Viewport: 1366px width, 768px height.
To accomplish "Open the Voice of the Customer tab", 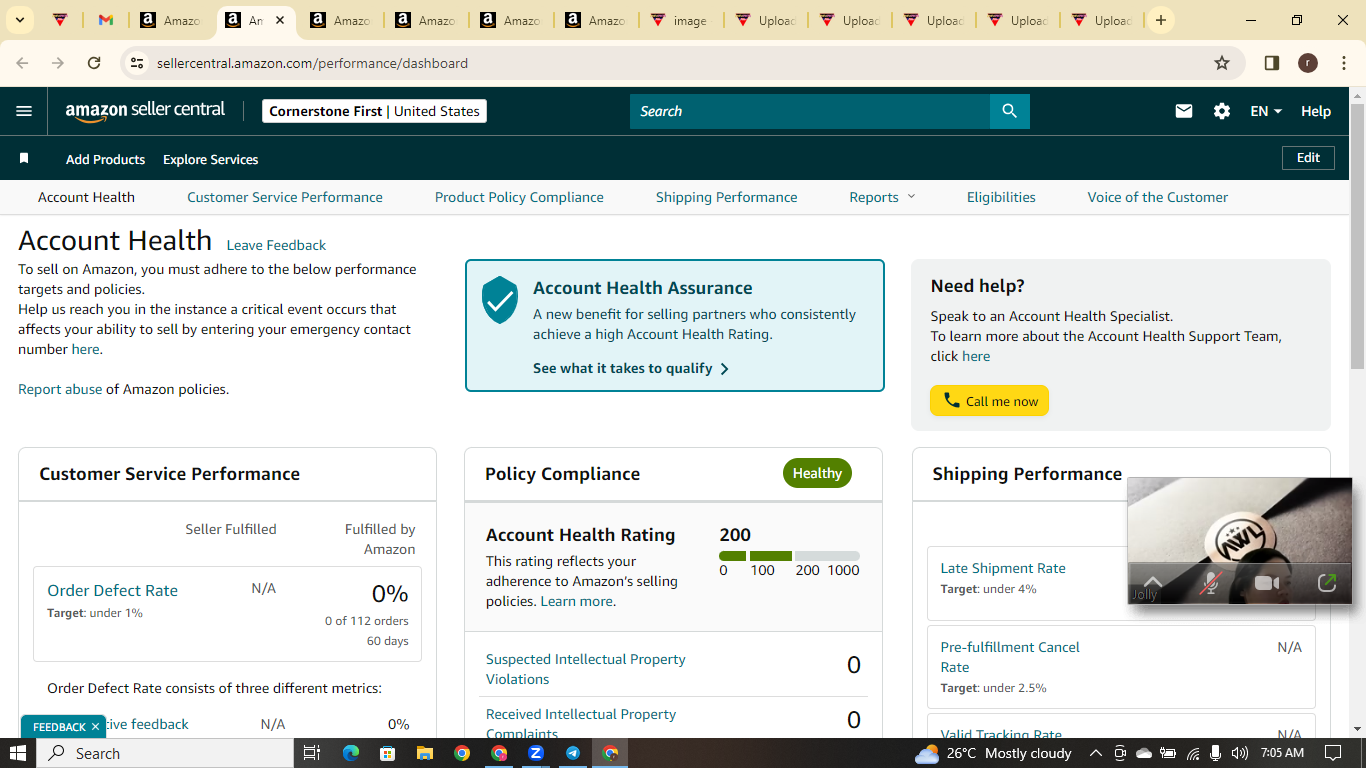I will [1158, 197].
